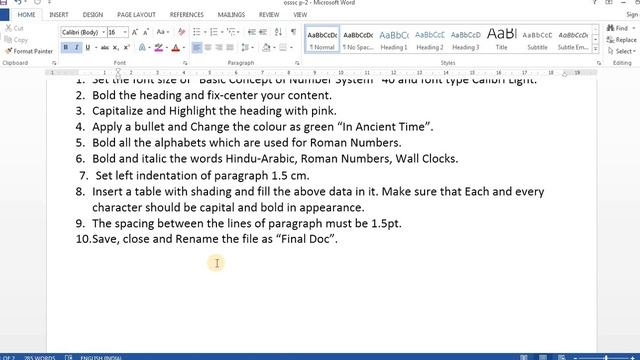
Task: Apply the Heading 2 style
Action: pos(430,40)
